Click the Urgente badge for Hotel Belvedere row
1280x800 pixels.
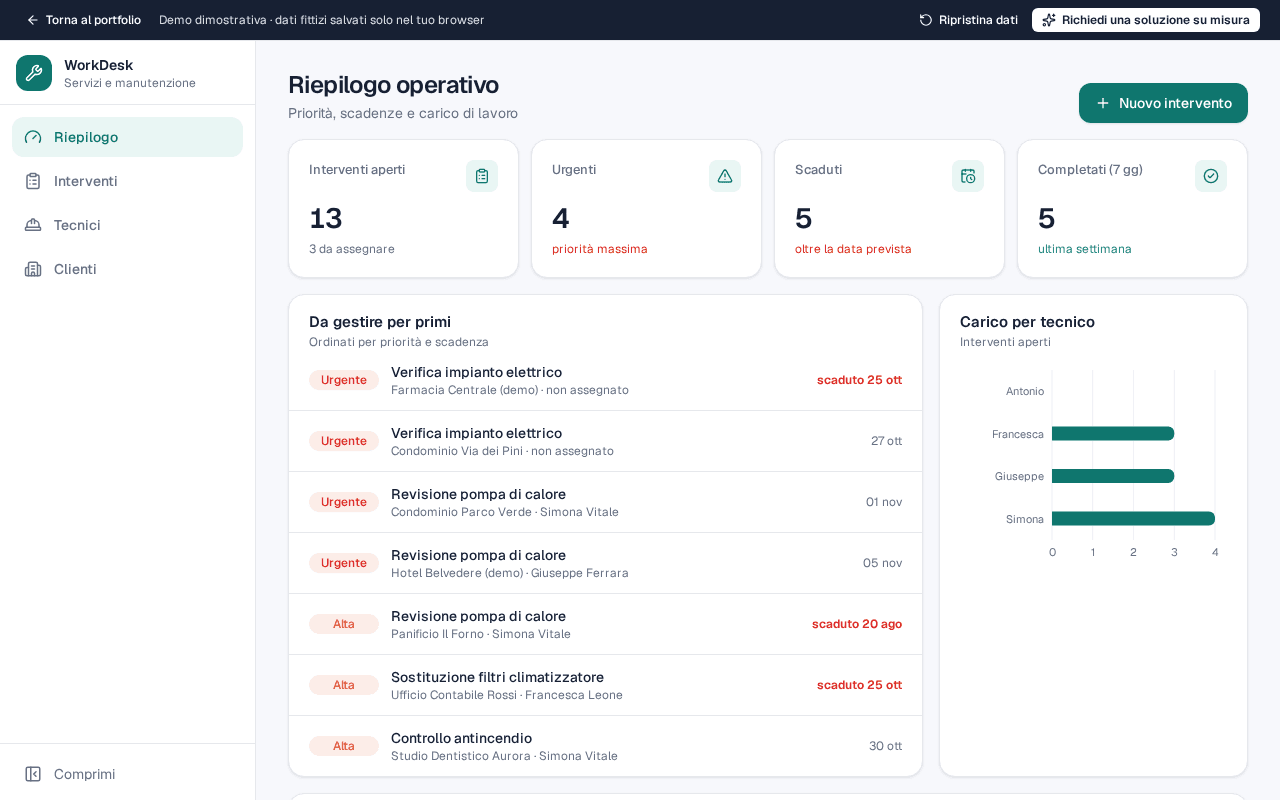(344, 563)
